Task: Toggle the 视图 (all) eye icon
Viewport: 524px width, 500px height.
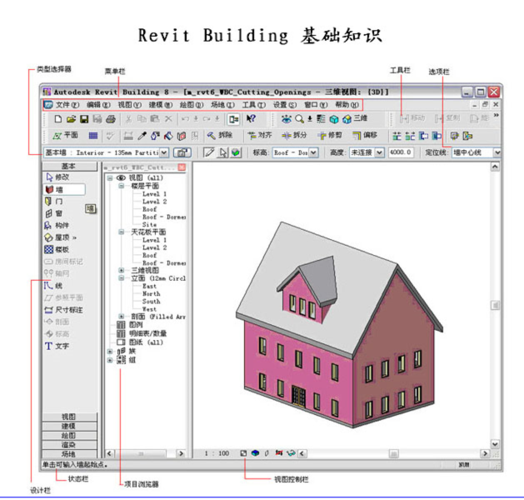Action: 121,178
